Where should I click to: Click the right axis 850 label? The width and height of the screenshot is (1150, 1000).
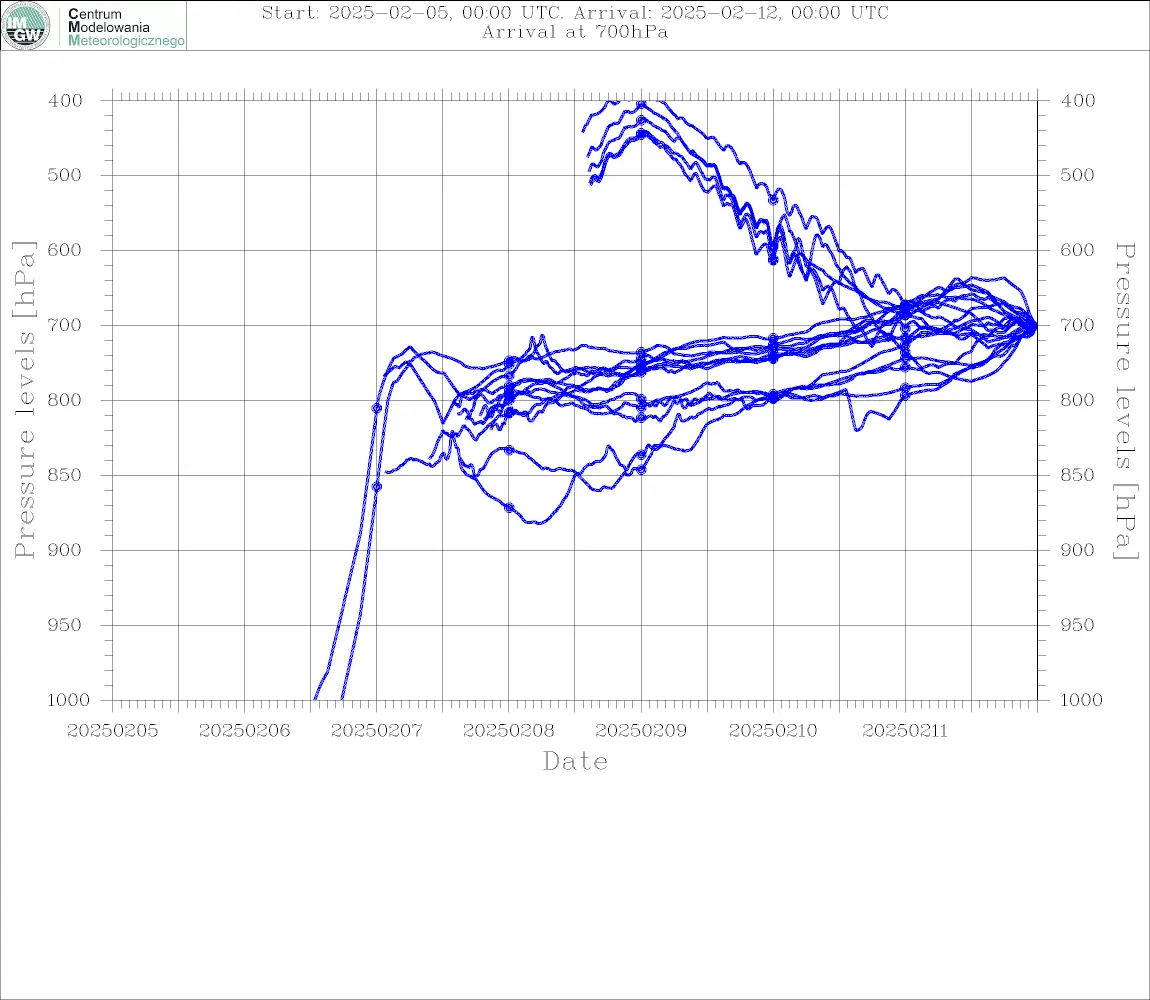pyautogui.click(x=1077, y=475)
